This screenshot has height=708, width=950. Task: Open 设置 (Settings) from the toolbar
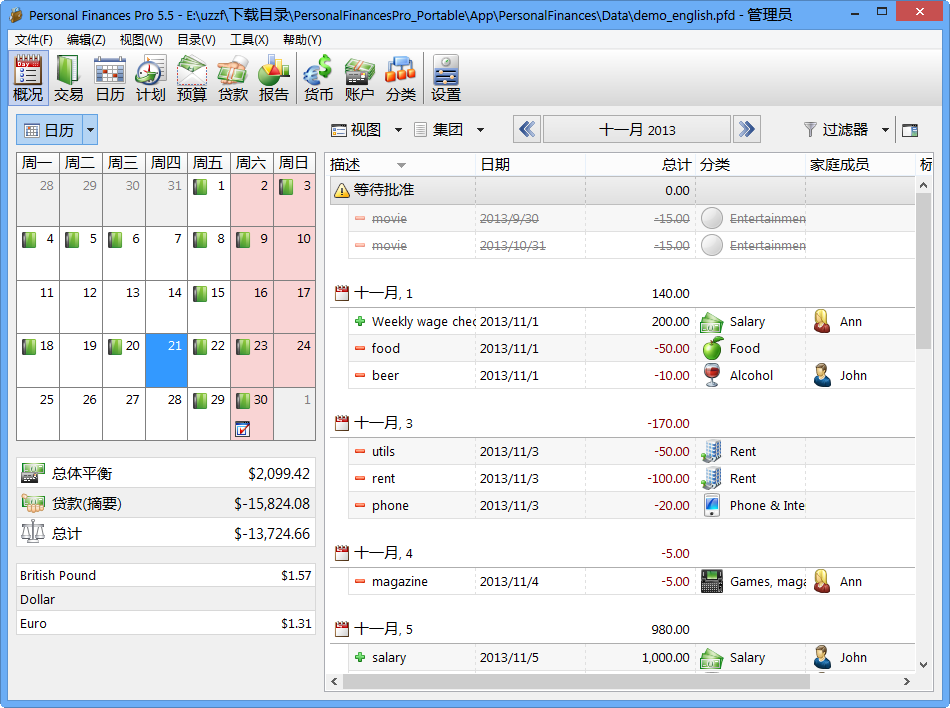coord(445,77)
